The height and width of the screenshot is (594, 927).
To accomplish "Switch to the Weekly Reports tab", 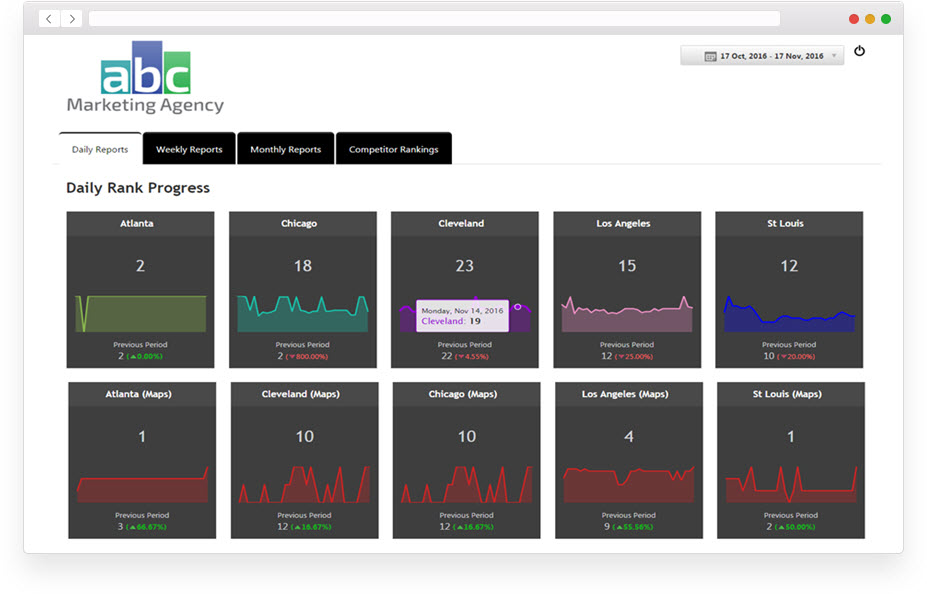I will point(189,149).
